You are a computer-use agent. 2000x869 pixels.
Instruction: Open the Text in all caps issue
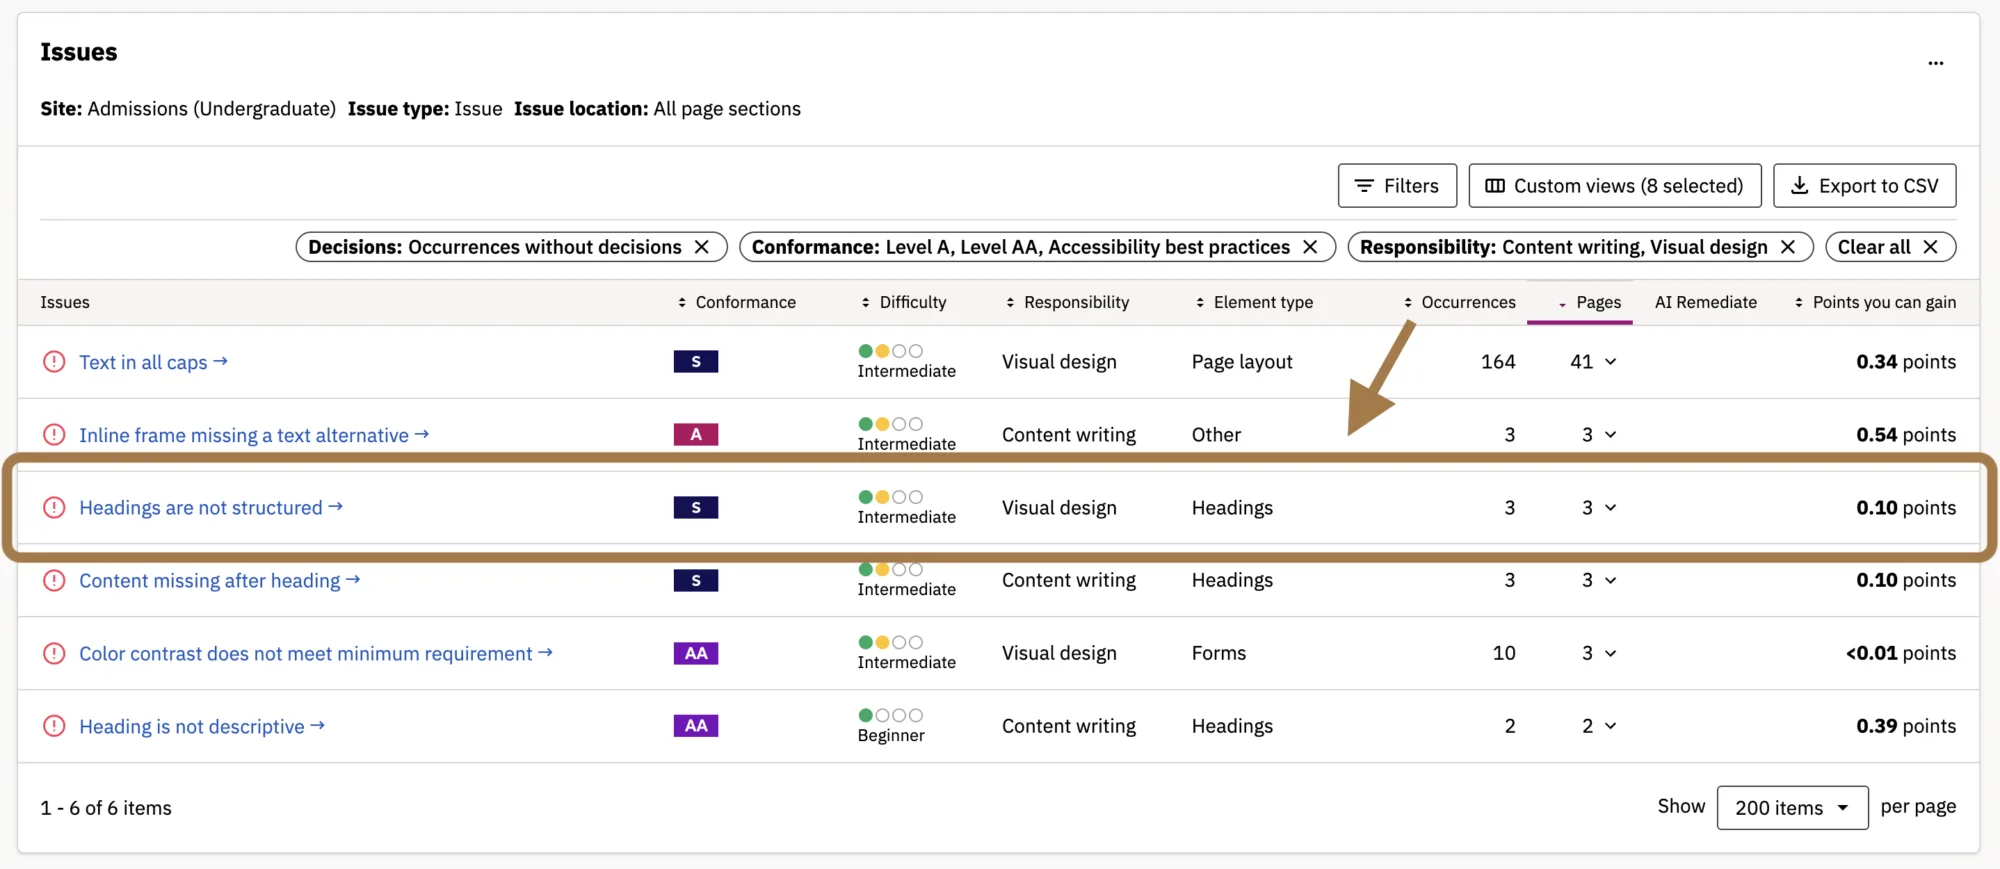(154, 362)
